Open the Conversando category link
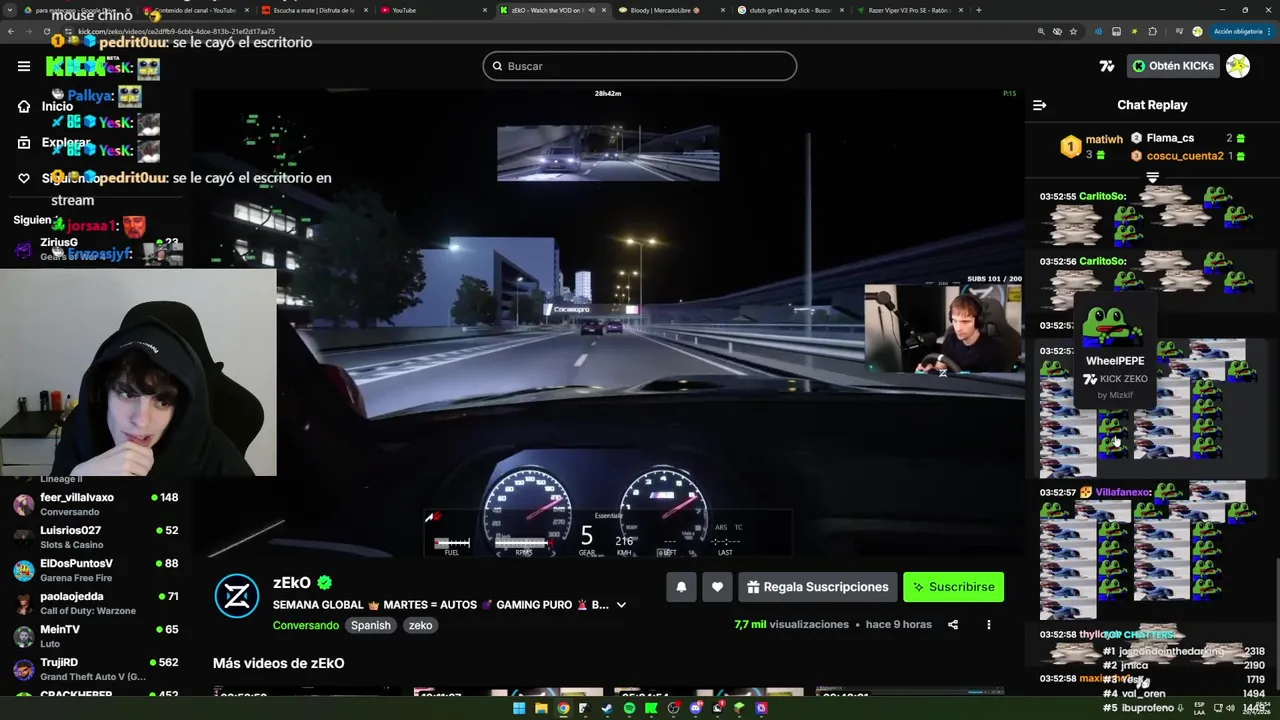The image size is (1280, 720). [x=306, y=625]
